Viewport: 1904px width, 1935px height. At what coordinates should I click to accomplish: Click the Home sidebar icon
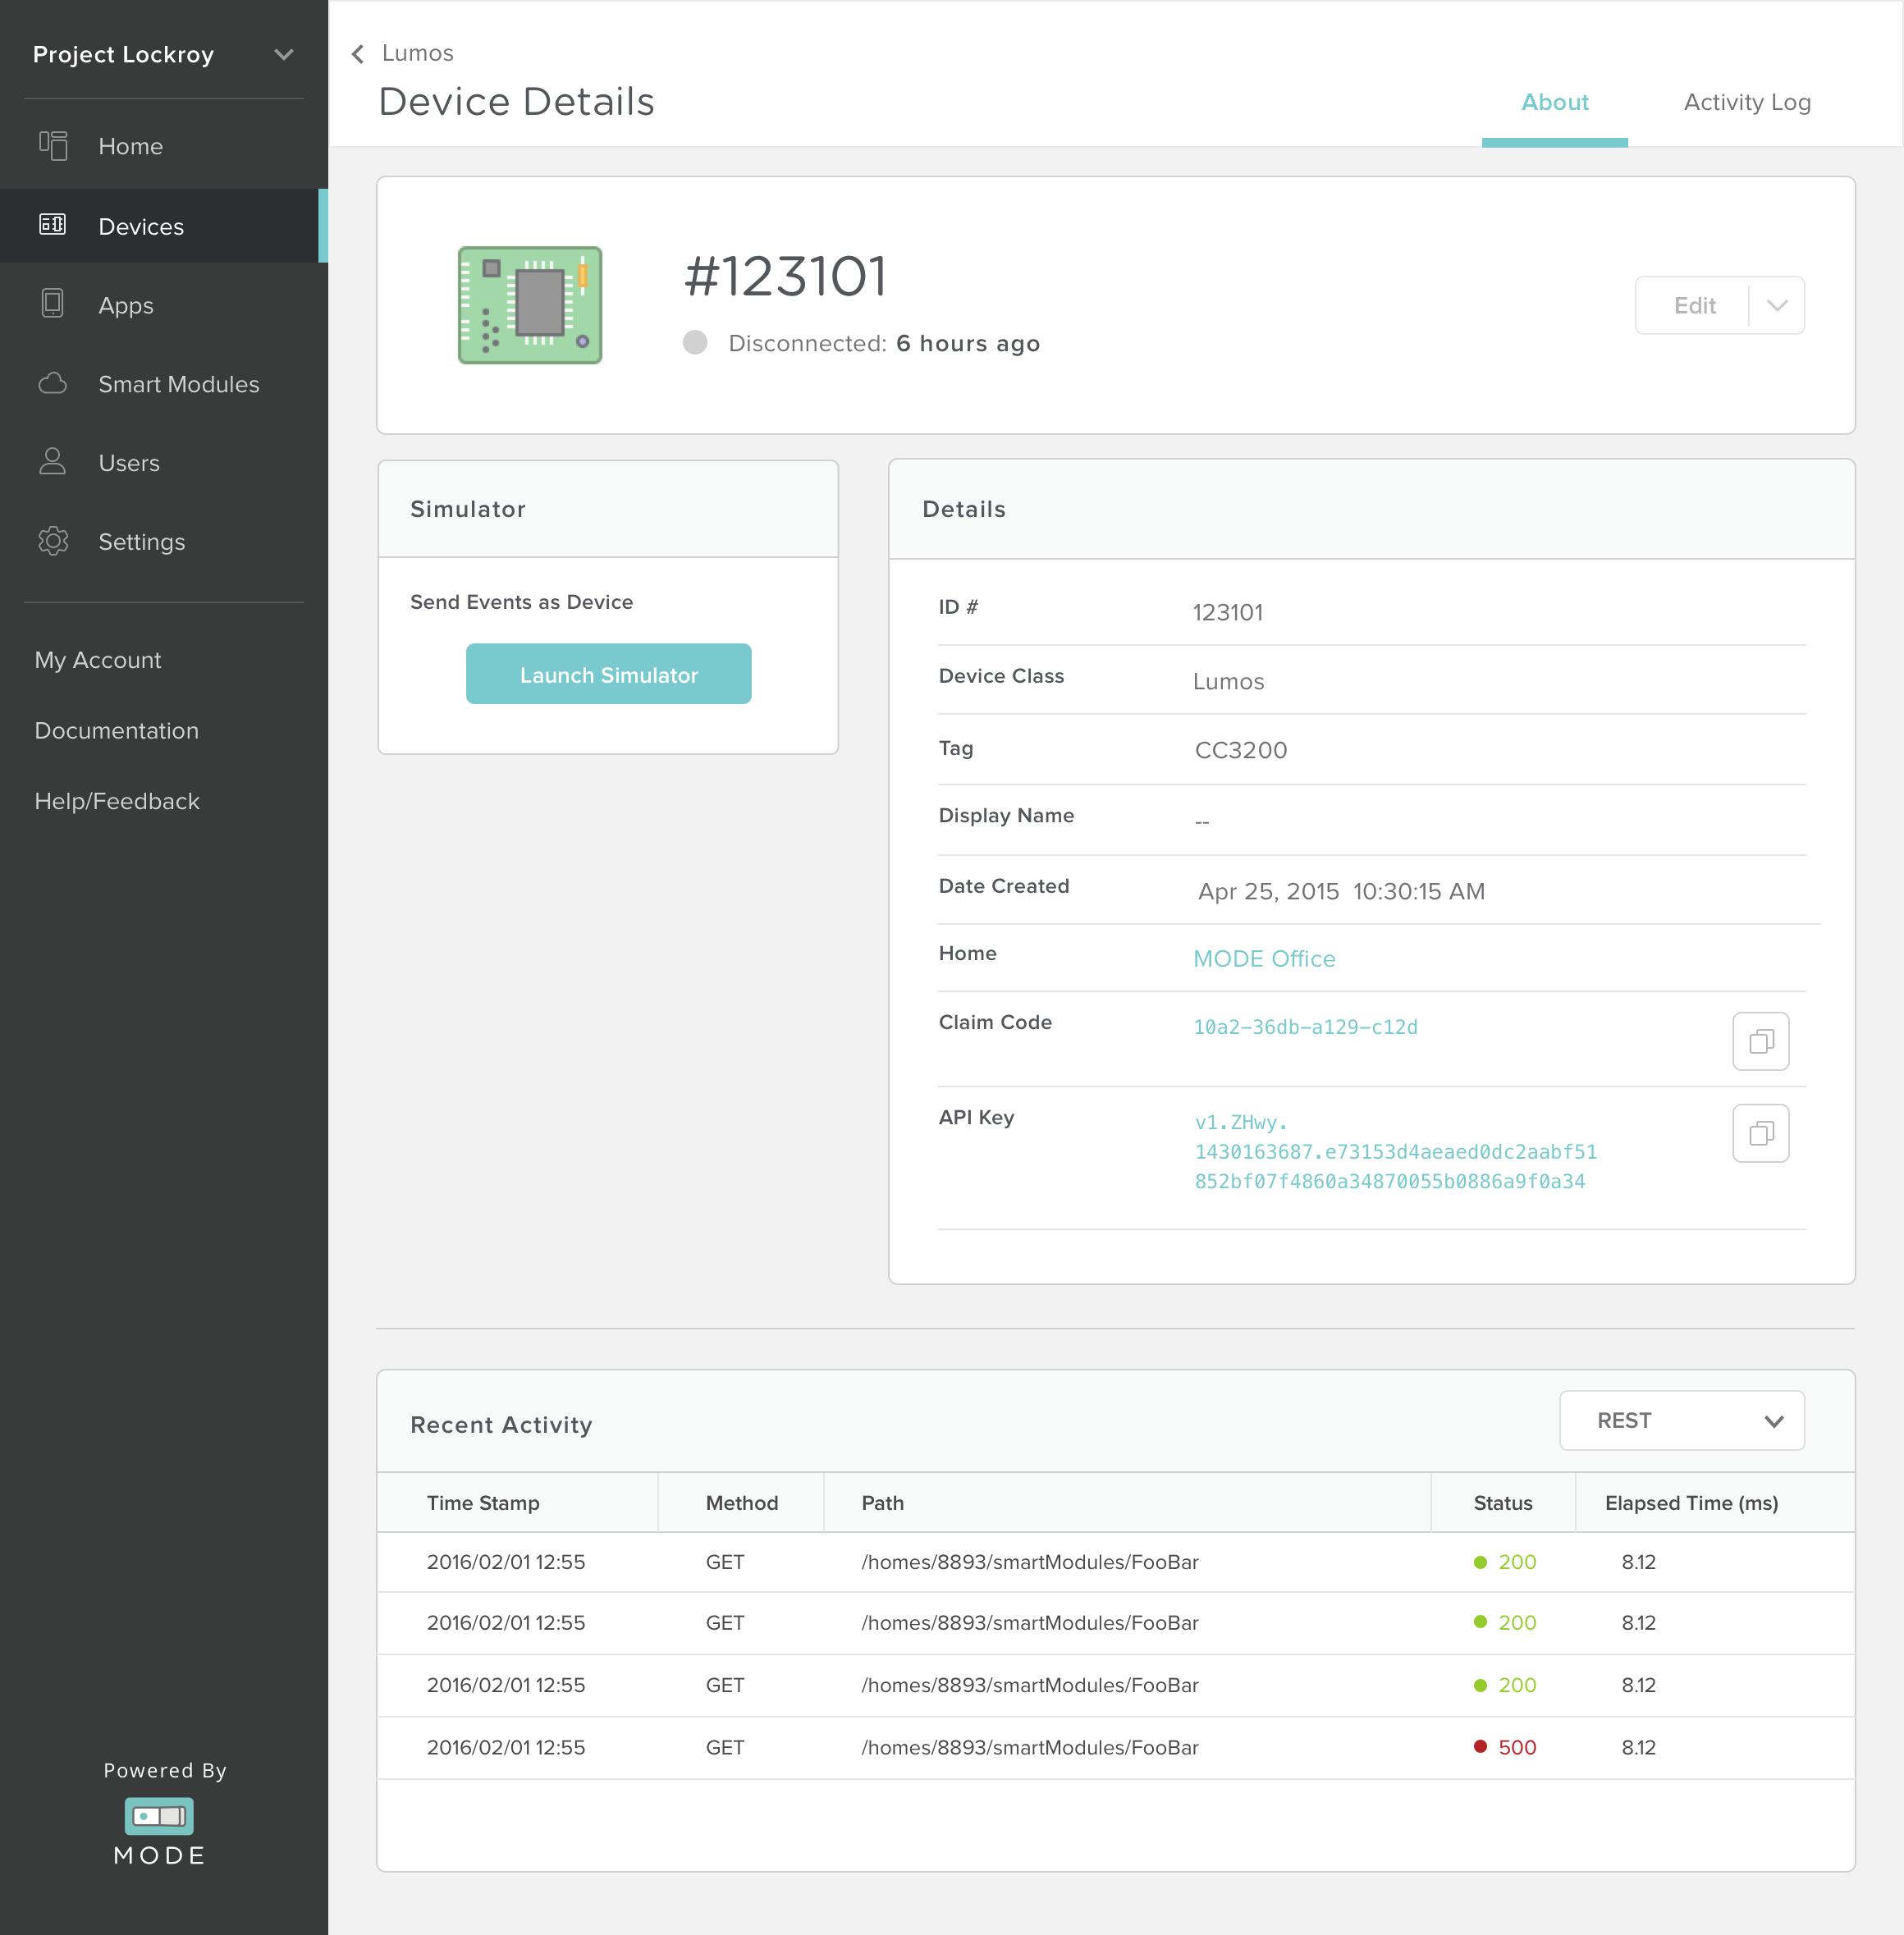click(53, 146)
